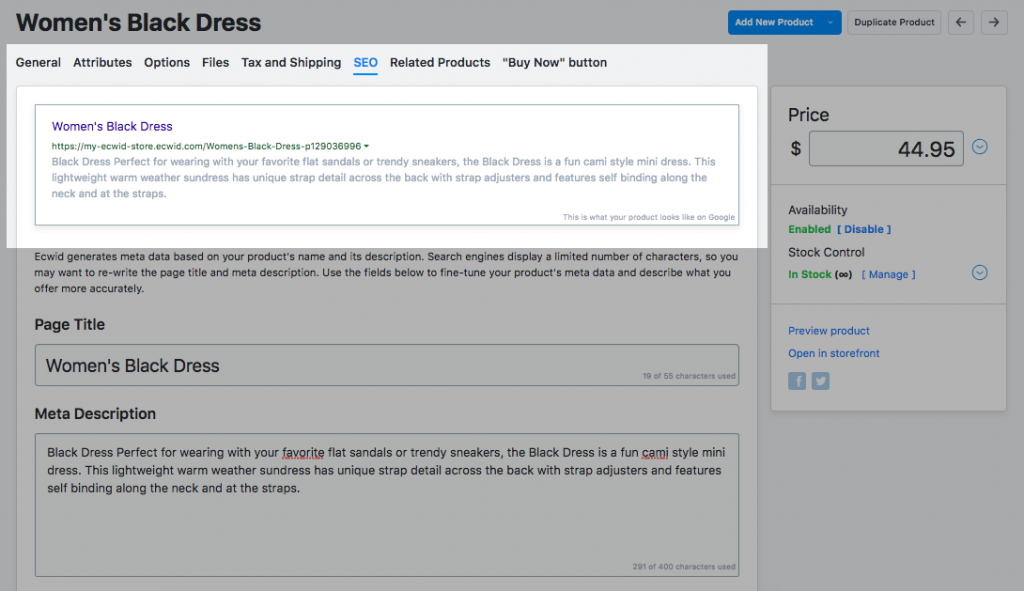Image resolution: width=1024 pixels, height=591 pixels.
Task: Open Related Products tab
Action: 440,63
